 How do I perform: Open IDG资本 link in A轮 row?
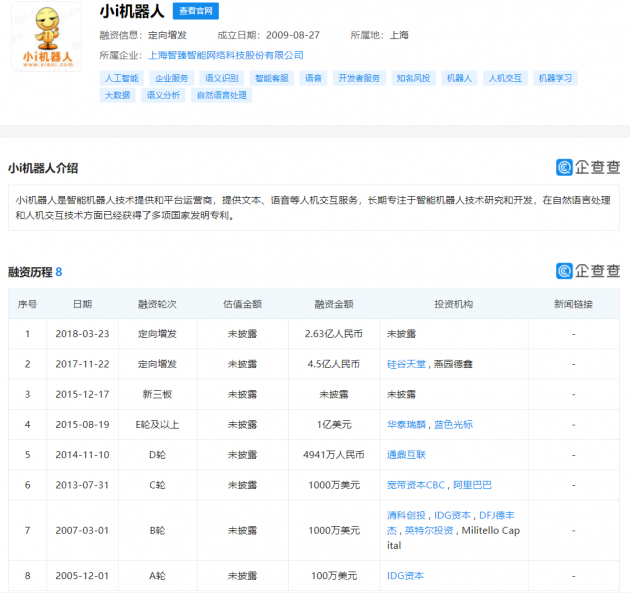tap(405, 576)
